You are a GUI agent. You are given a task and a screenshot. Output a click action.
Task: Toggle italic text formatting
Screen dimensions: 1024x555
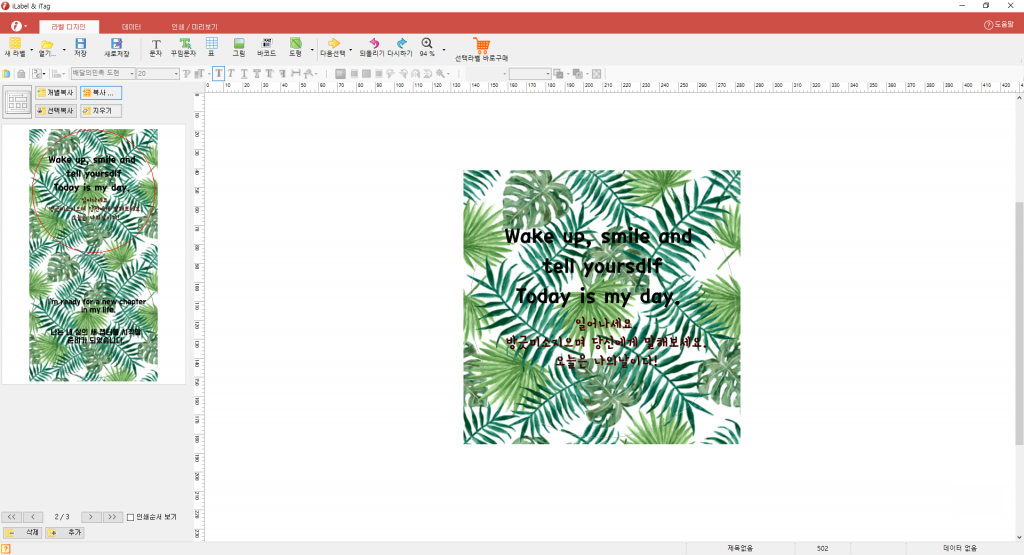(231, 74)
